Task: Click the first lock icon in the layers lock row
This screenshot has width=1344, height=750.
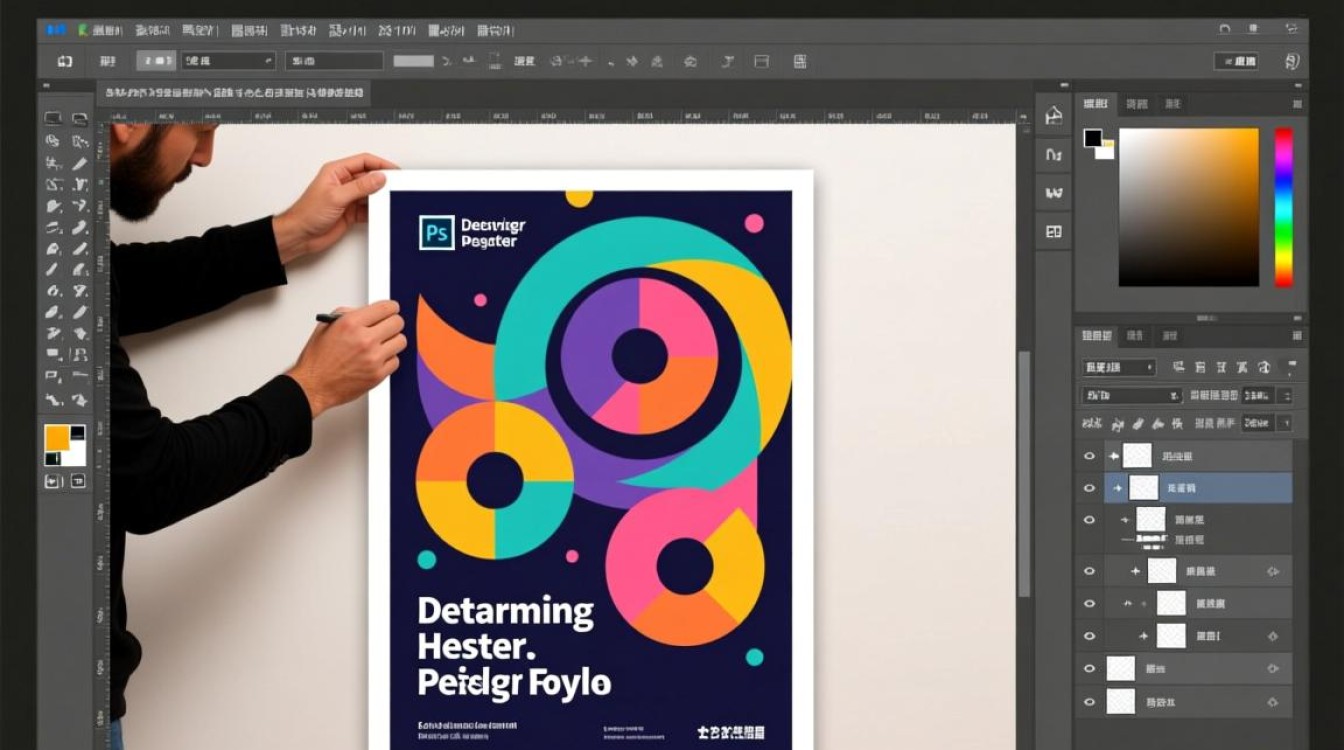Action: tap(1091, 424)
